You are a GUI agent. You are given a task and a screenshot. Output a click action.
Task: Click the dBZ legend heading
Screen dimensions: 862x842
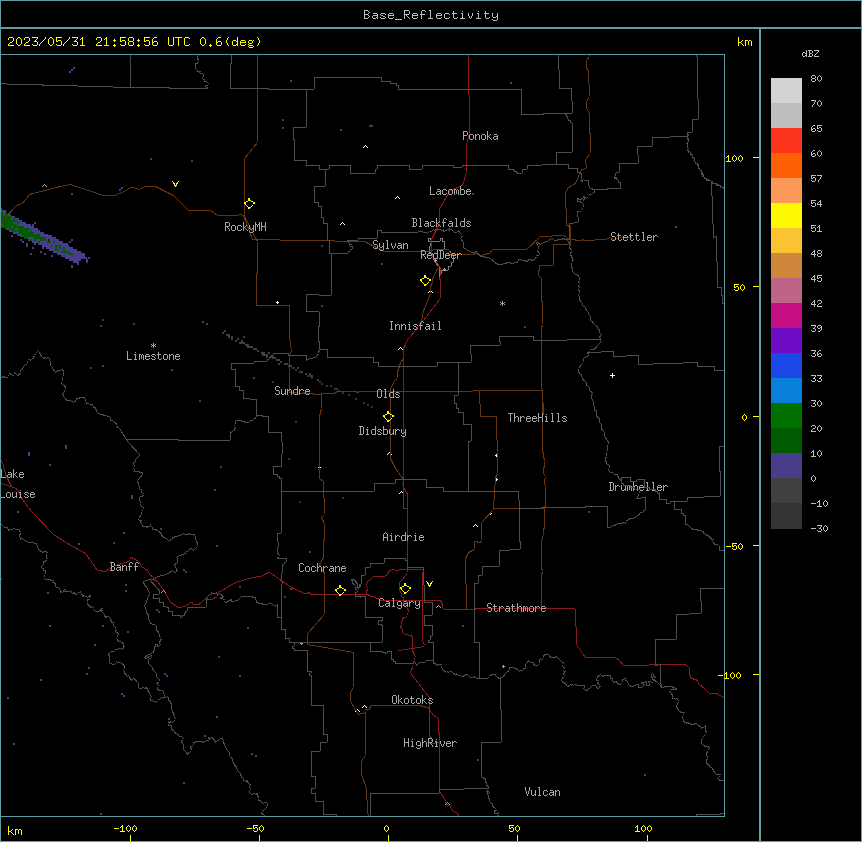[810, 53]
